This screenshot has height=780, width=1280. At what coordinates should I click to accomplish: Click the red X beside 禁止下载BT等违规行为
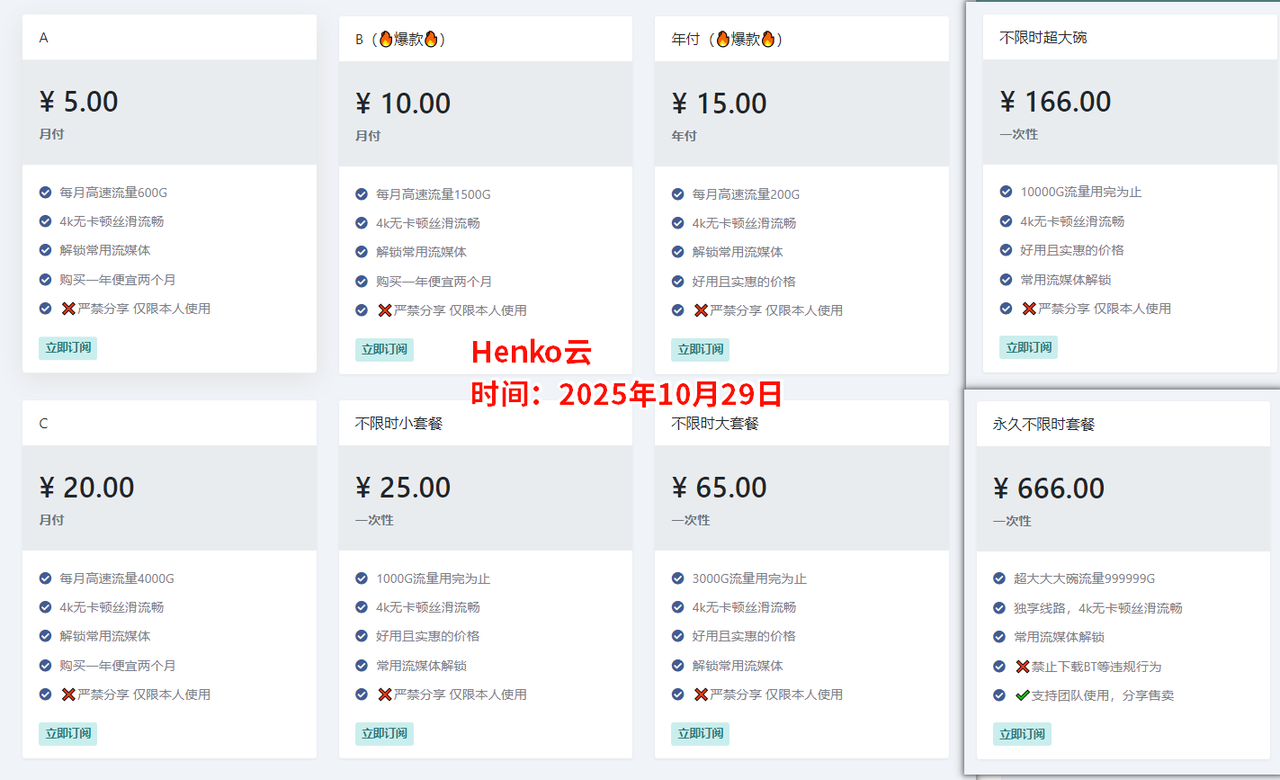pos(1022,666)
